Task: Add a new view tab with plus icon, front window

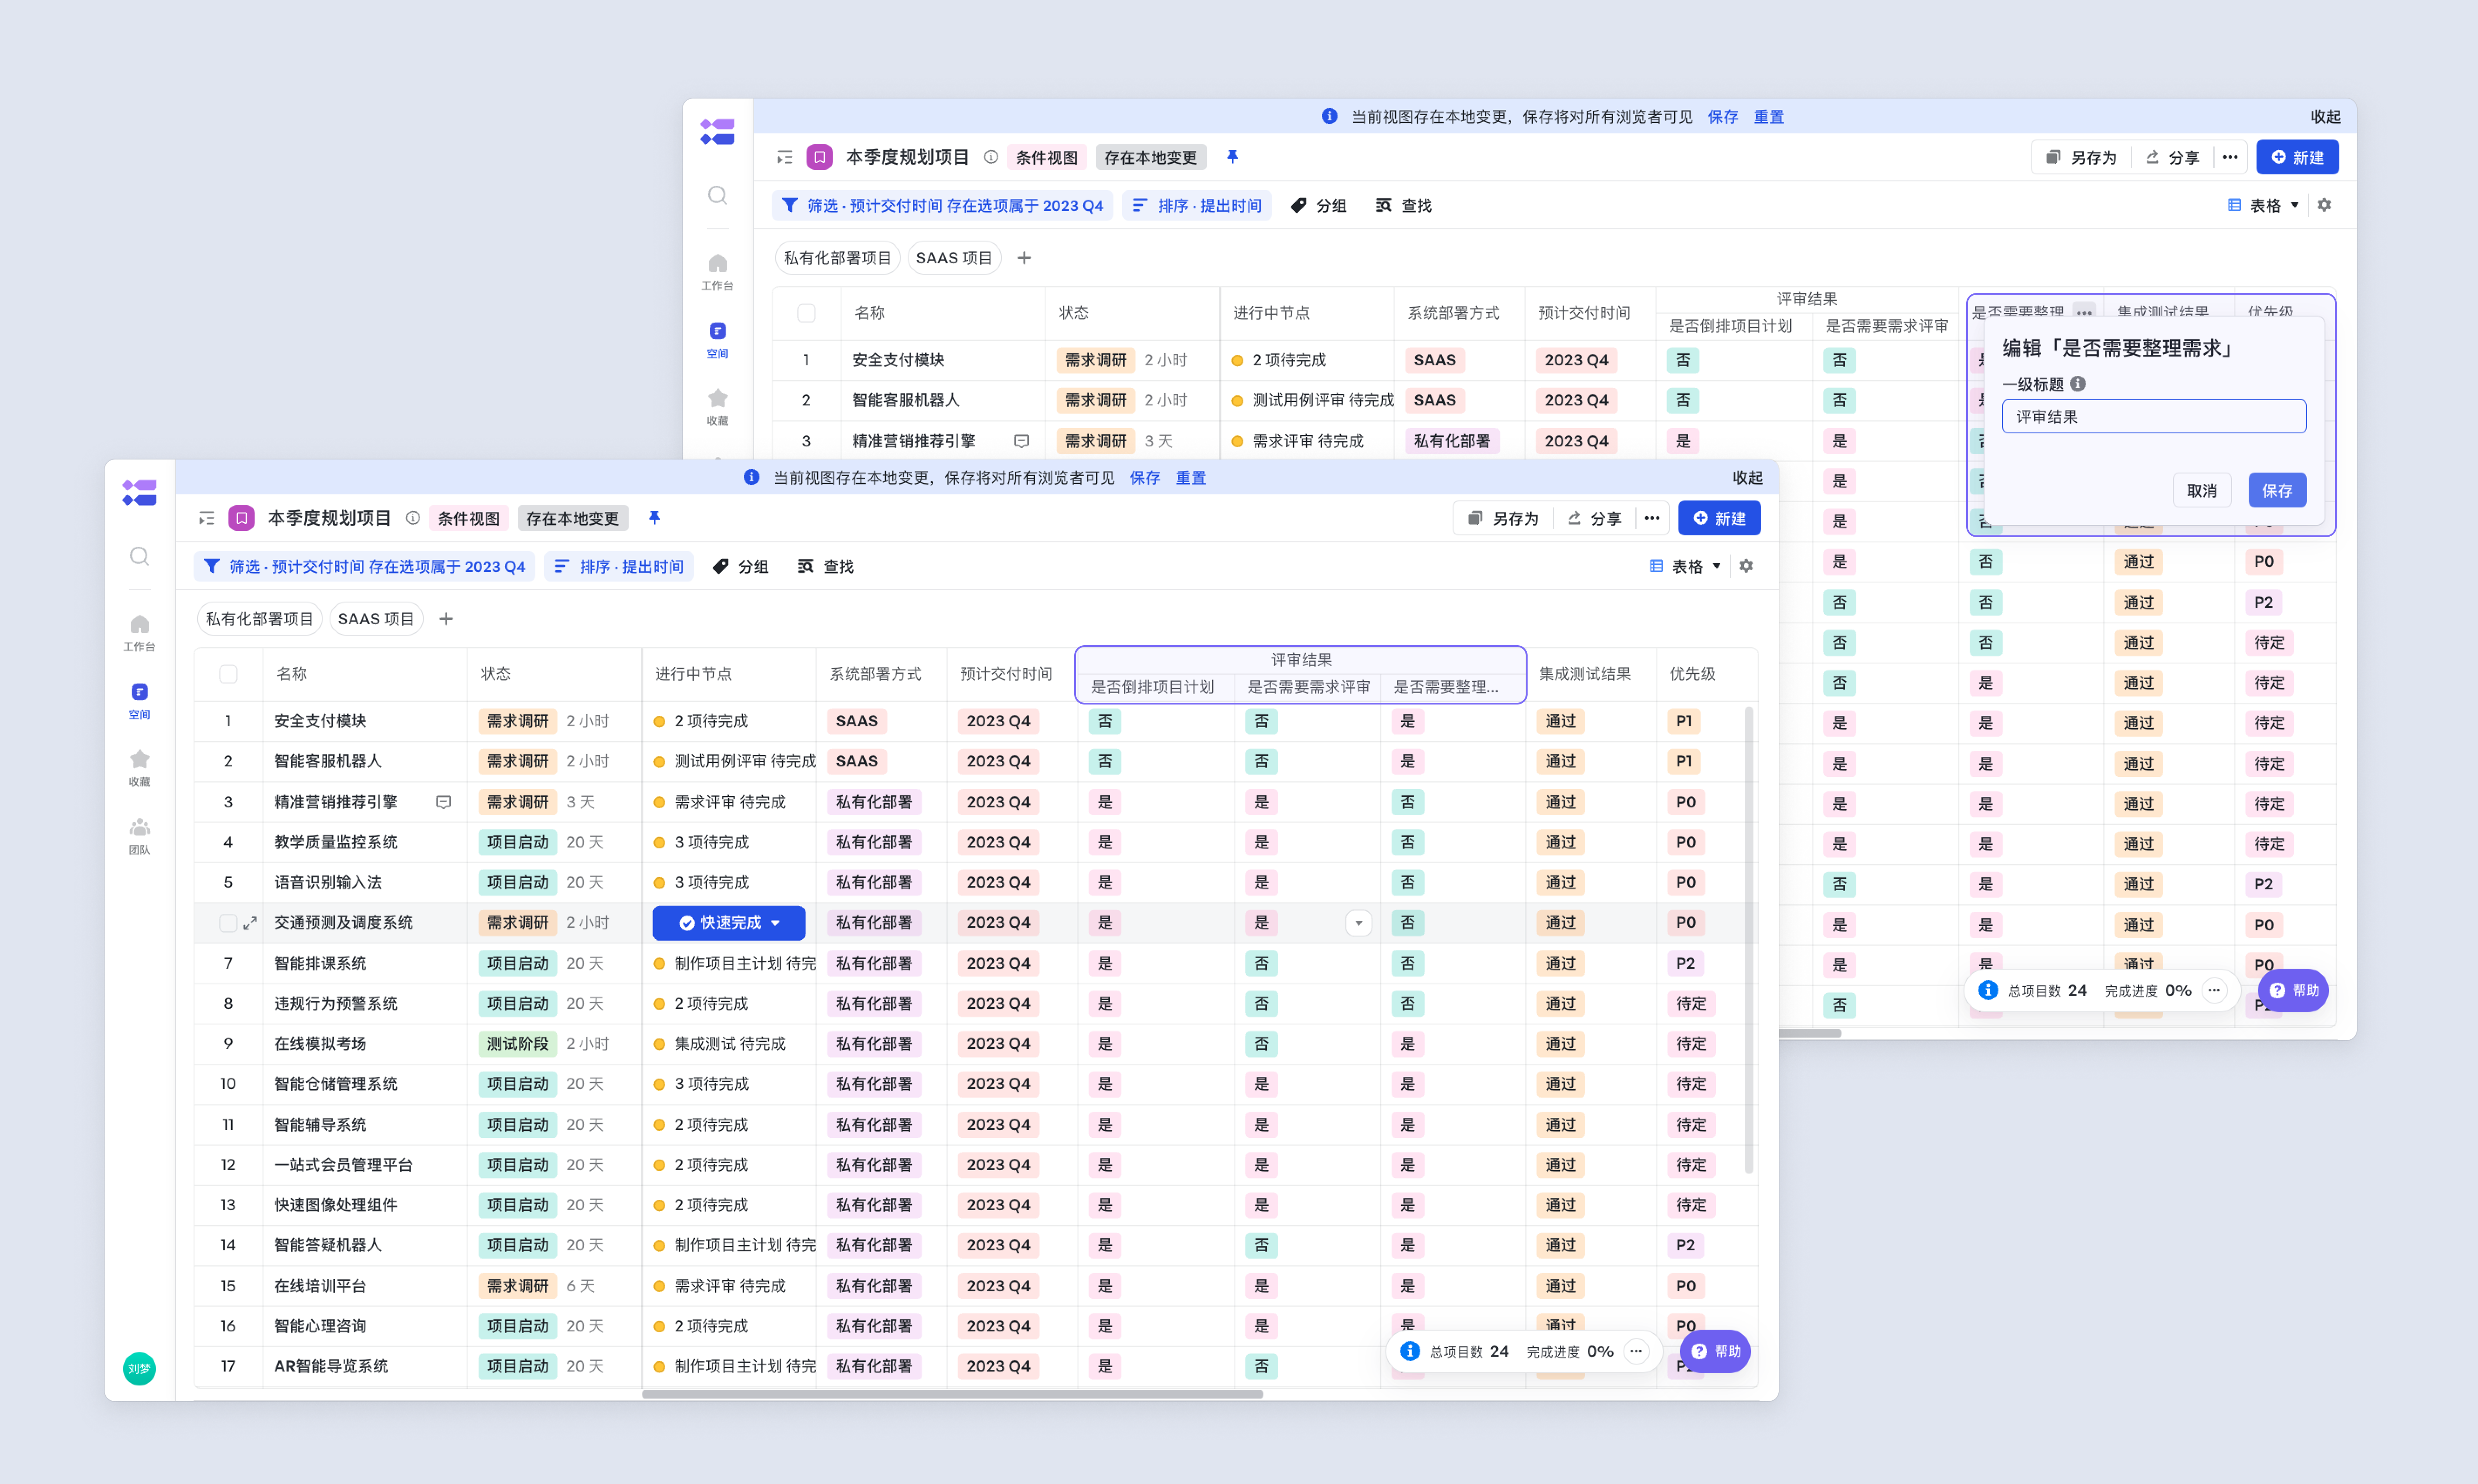Action: tap(446, 619)
